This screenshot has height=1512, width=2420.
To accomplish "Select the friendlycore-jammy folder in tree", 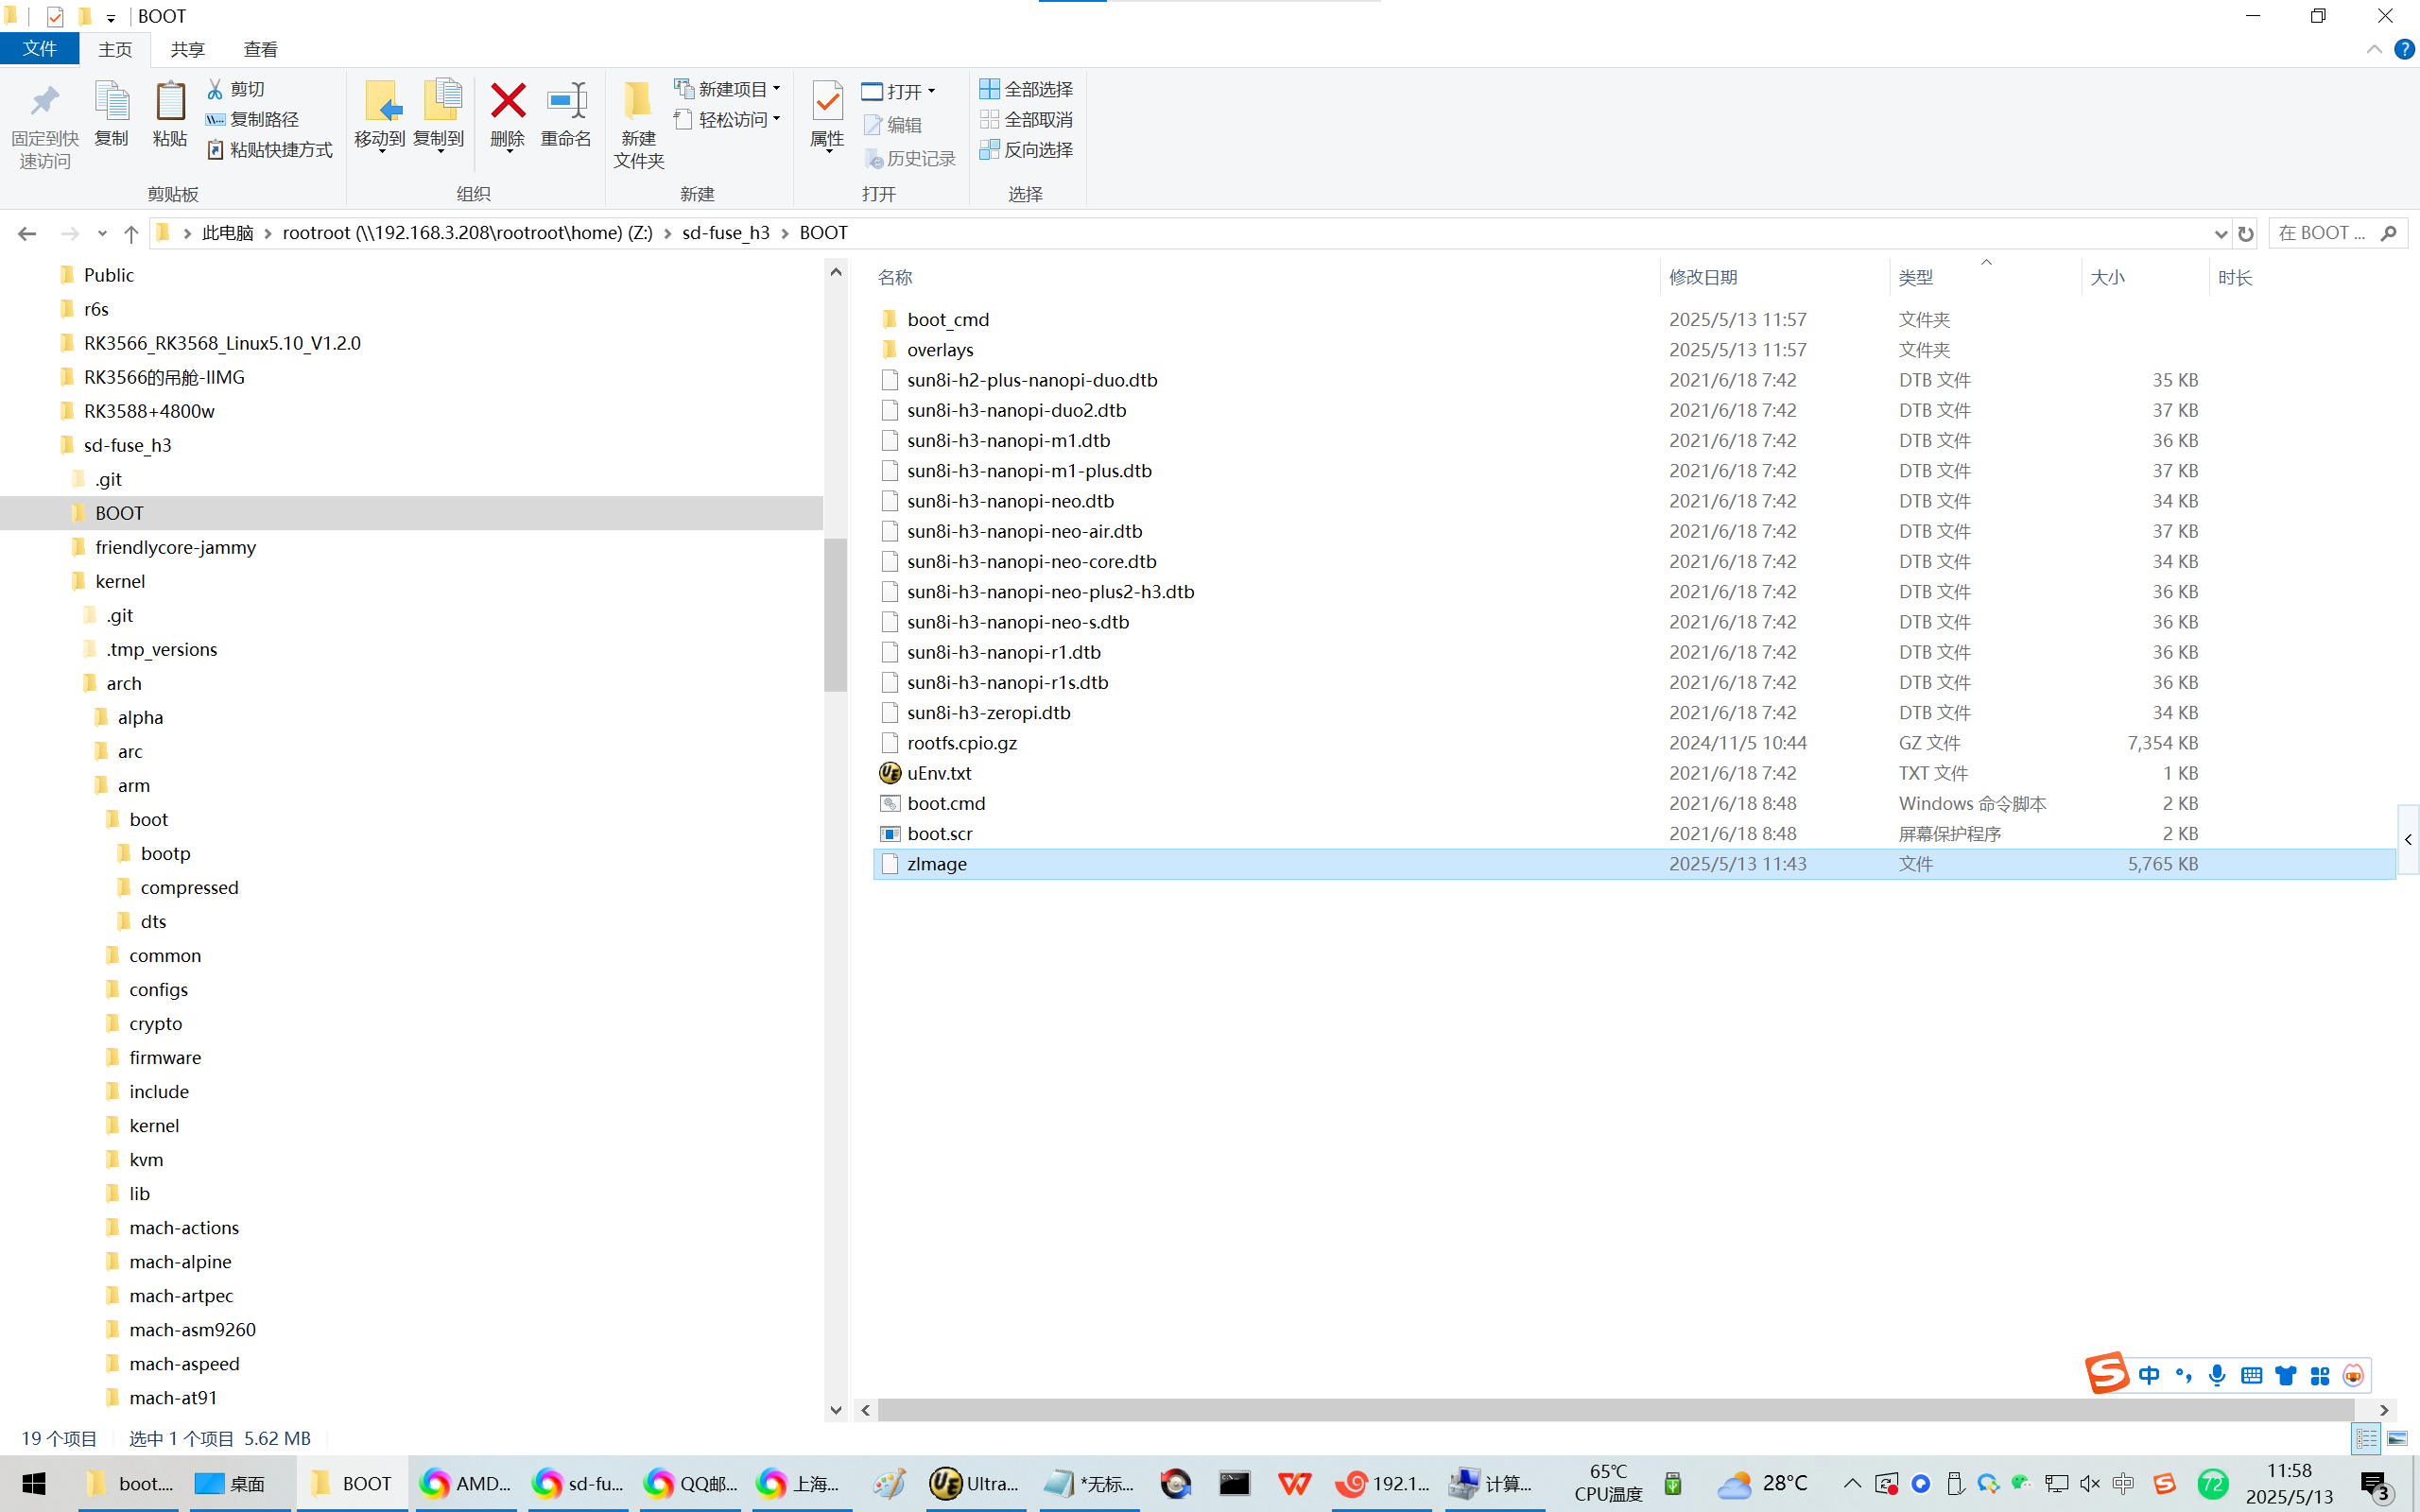I will 175,547.
